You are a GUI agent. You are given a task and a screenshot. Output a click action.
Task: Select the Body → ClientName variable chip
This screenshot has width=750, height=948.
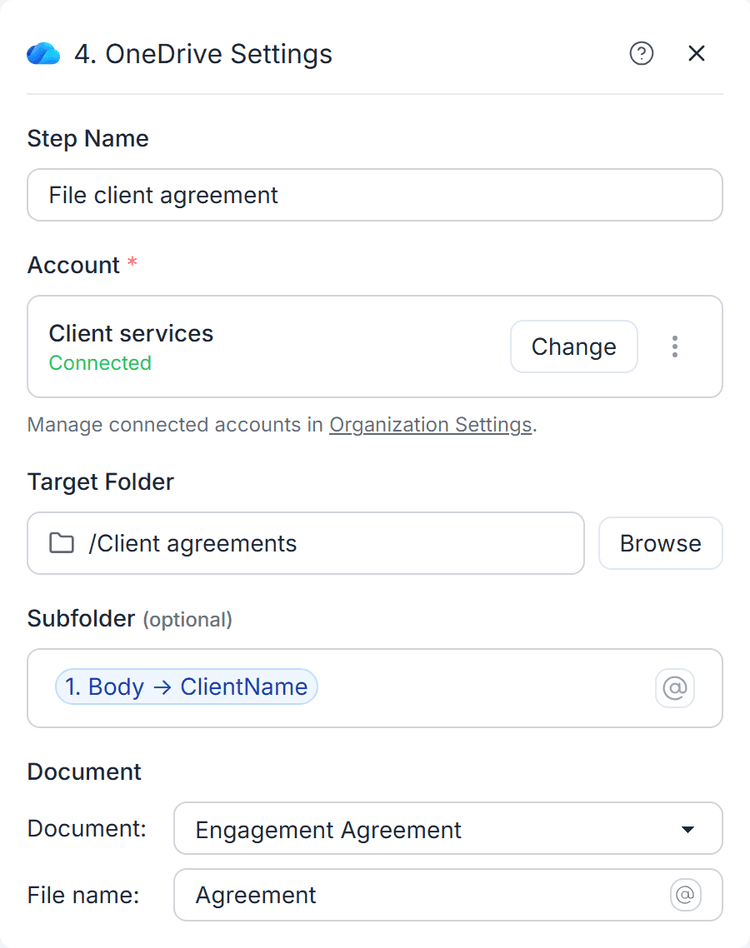(186, 687)
